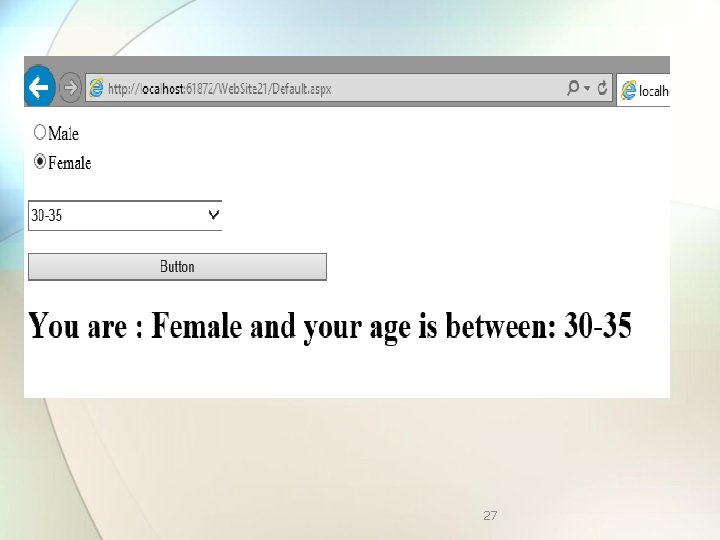720x540 pixels.
Task: Click the 'You are : Female' result text
Action: click(136, 326)
